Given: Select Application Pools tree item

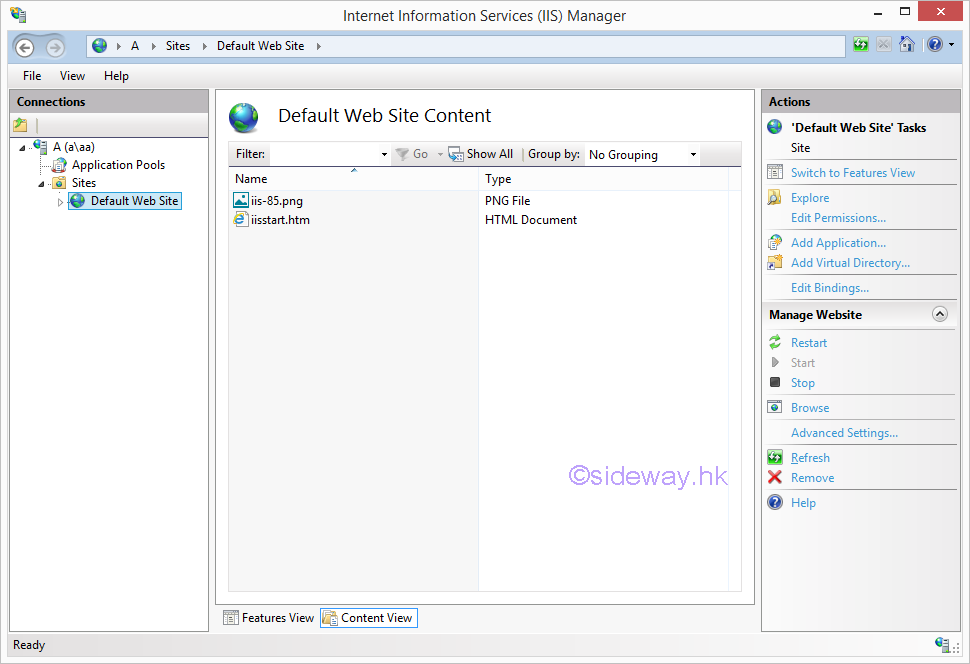Looking at the screenshot, I should click(x=118, y=165).
